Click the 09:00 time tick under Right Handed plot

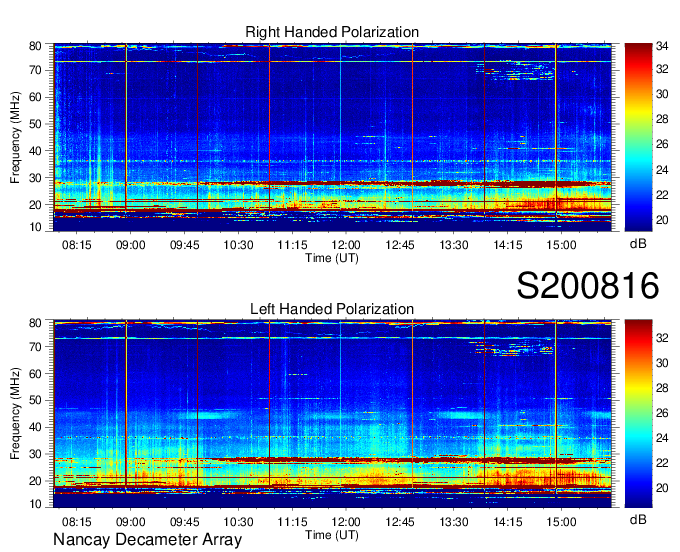[131, 245]
